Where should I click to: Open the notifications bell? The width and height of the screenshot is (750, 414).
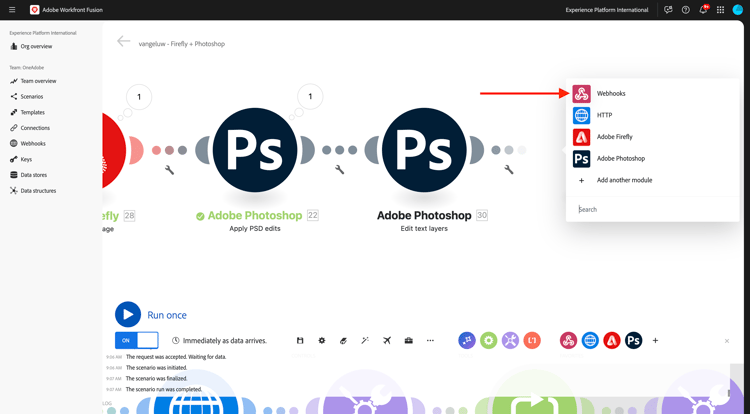703,10
